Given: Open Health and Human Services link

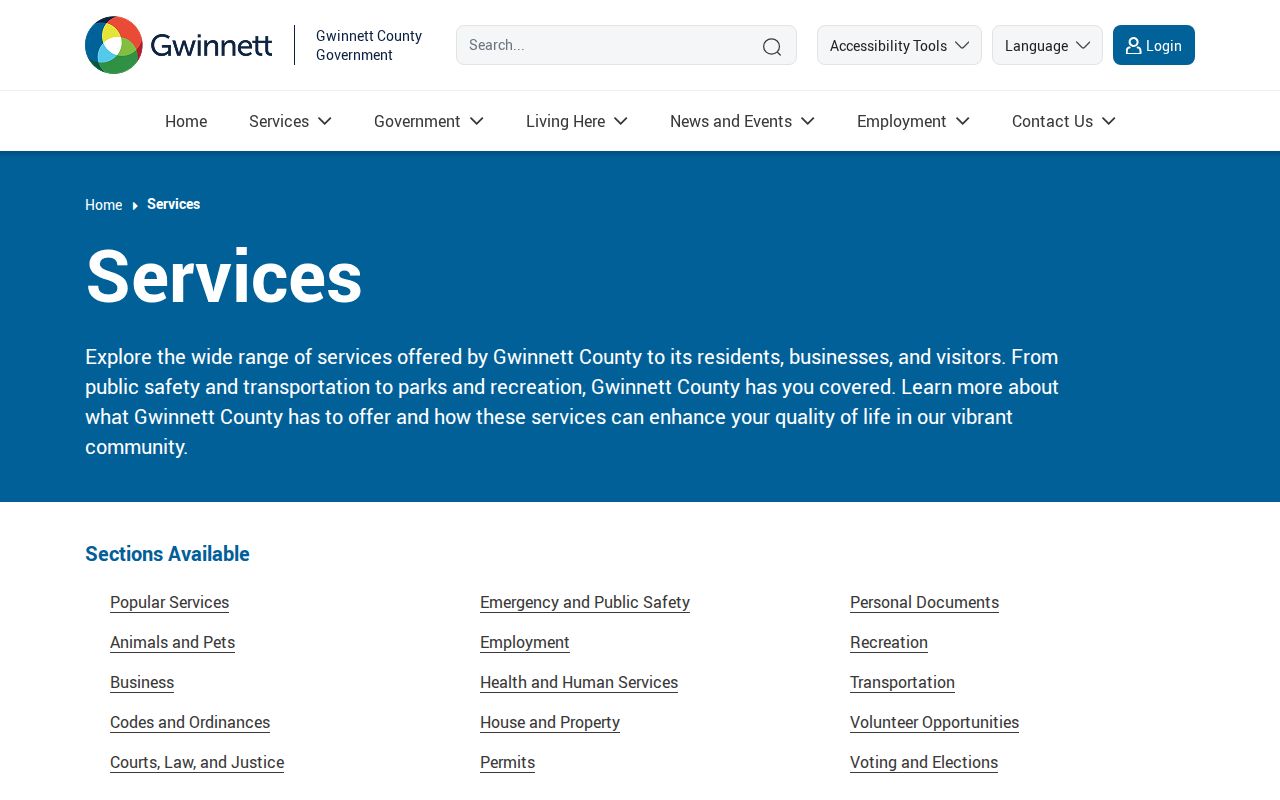Looking at the screenshot, I should (x=579, y=682).
